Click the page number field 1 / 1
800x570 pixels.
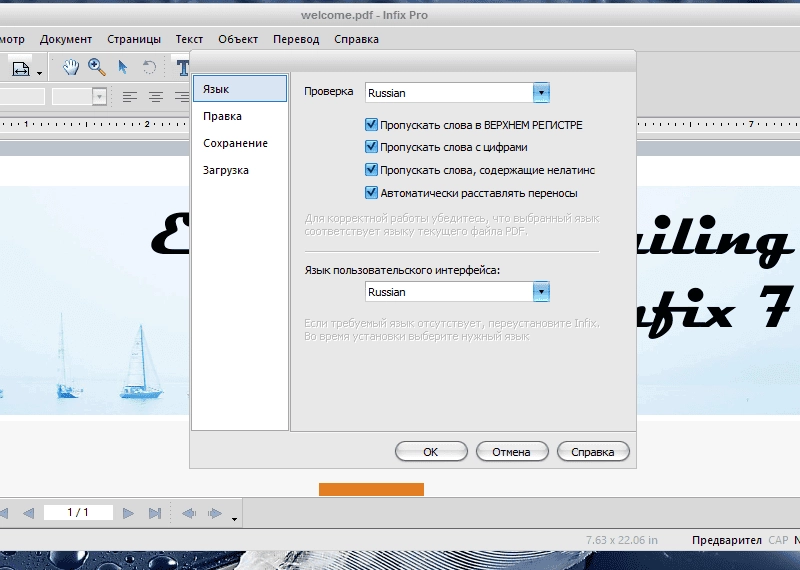[78, 512]
